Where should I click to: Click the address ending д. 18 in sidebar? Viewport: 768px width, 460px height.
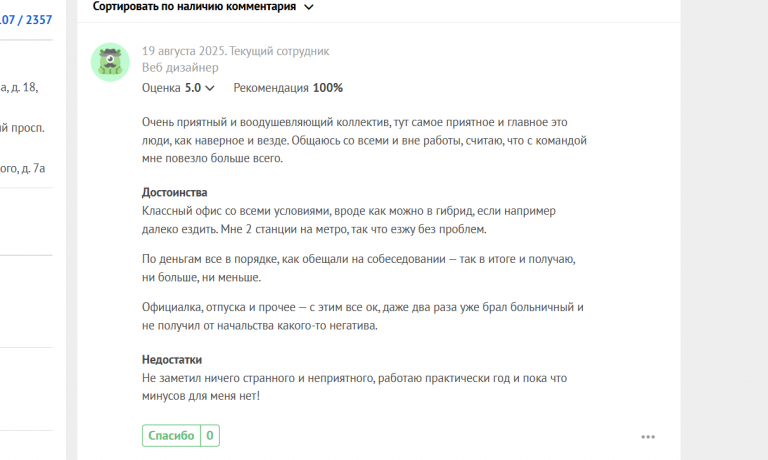coord(19,87)
